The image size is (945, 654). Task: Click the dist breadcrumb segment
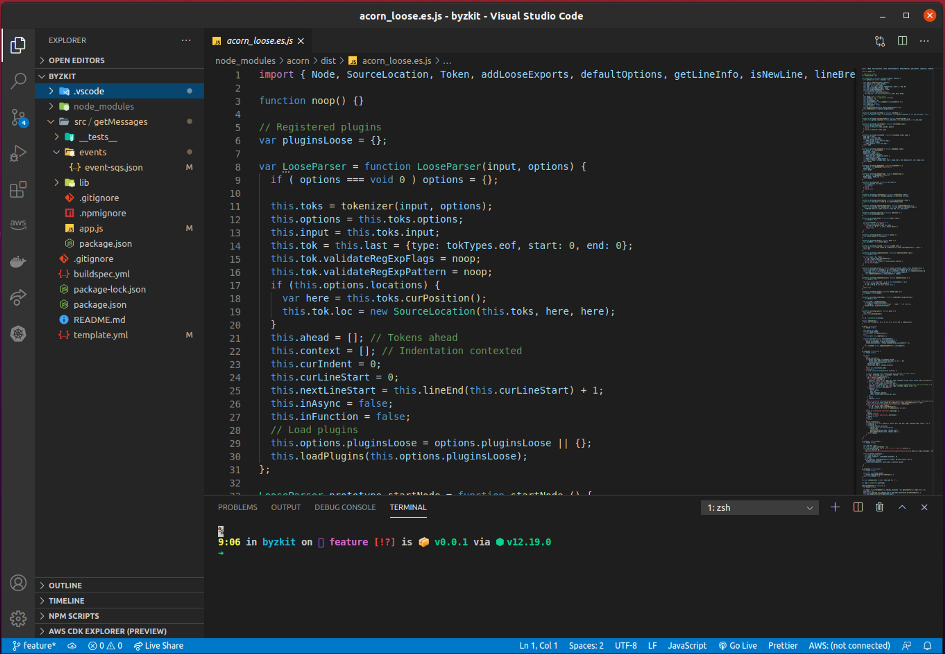pos(328,61)
